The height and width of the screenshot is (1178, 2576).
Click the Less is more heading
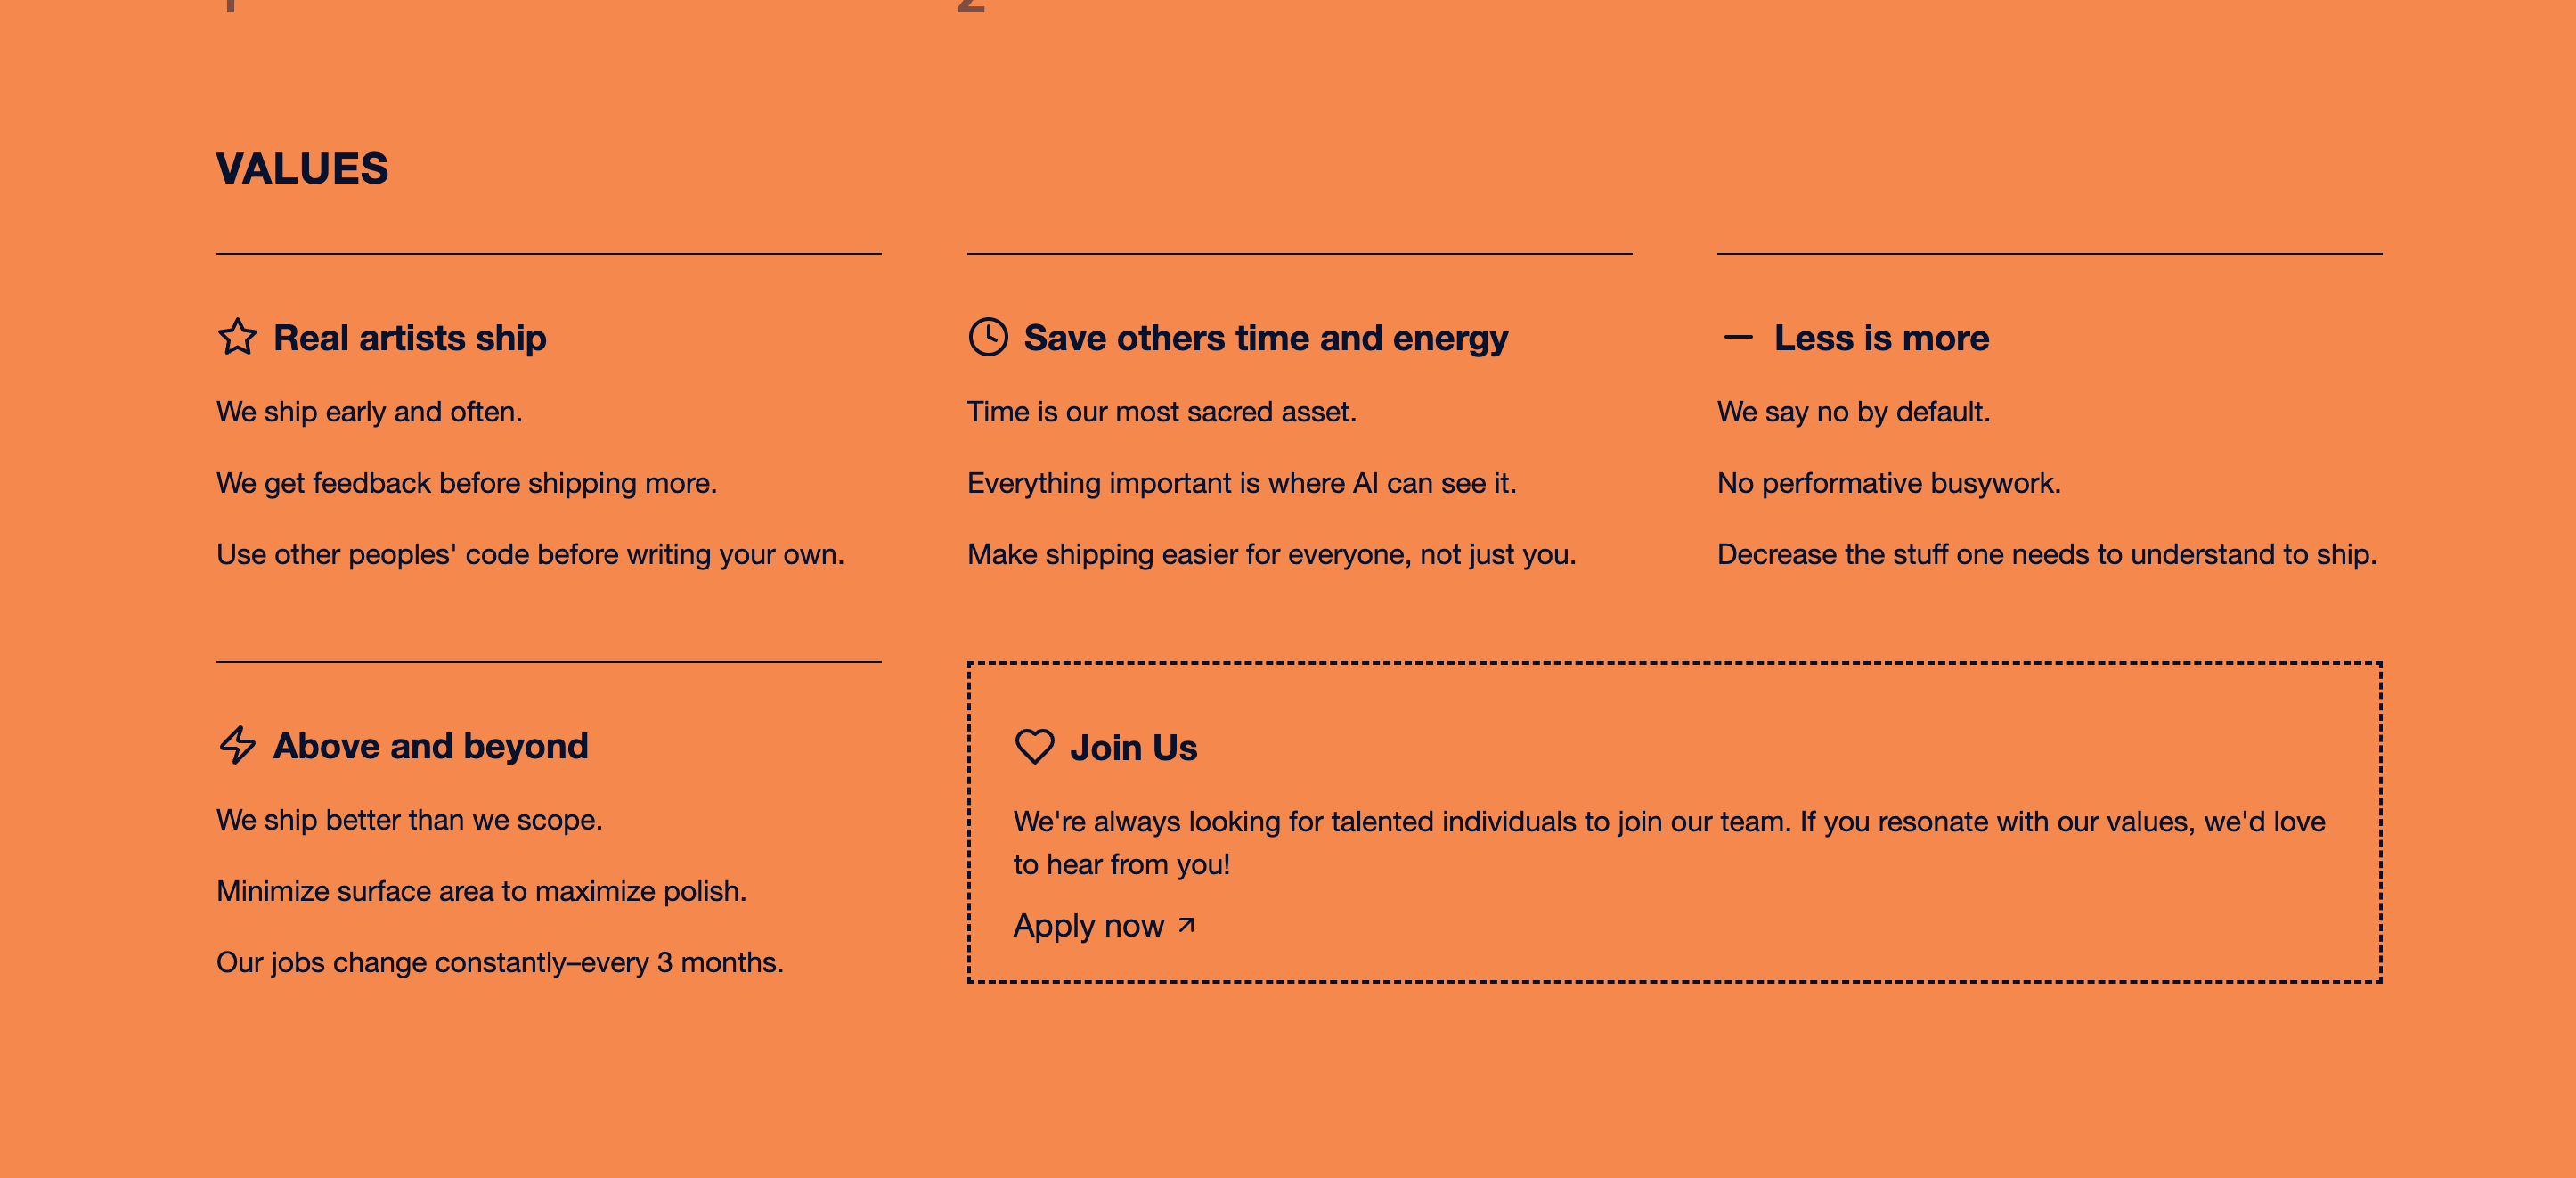coord(1881,338)
